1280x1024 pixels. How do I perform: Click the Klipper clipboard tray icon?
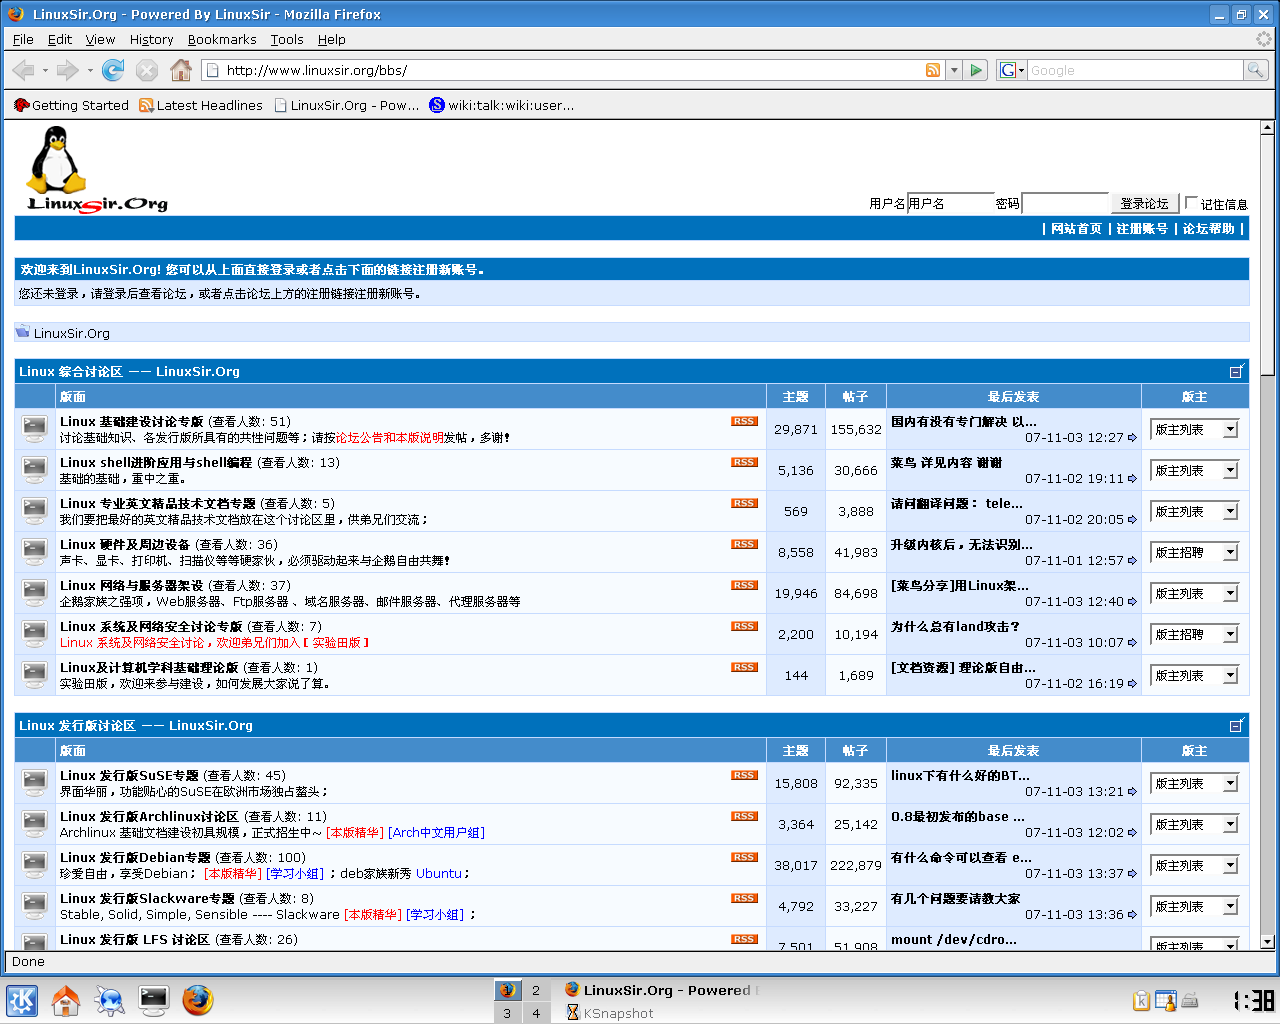tap(1141, 1000)
